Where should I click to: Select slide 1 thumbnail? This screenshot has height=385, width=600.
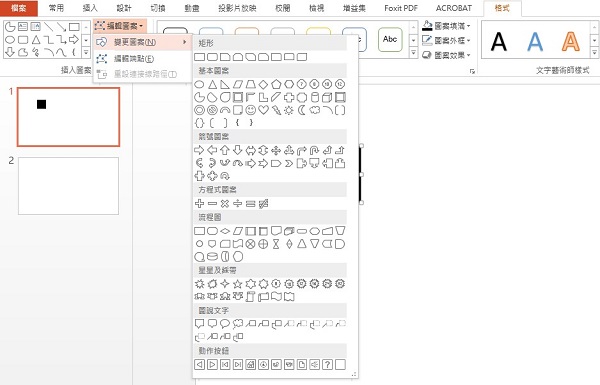pyautogui.click(x=68, y=117)
